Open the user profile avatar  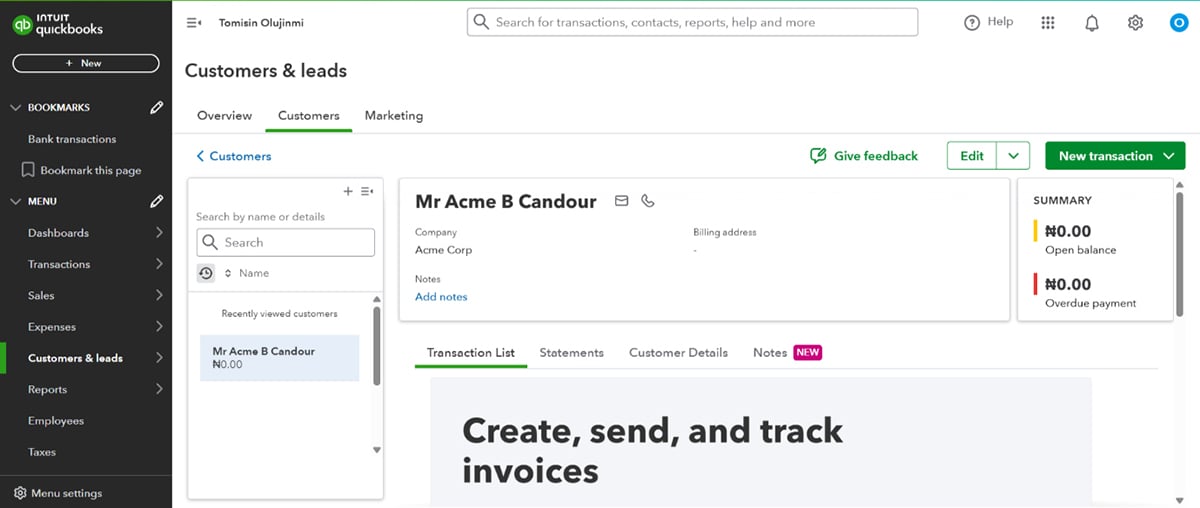click(x=1178, y=22)
